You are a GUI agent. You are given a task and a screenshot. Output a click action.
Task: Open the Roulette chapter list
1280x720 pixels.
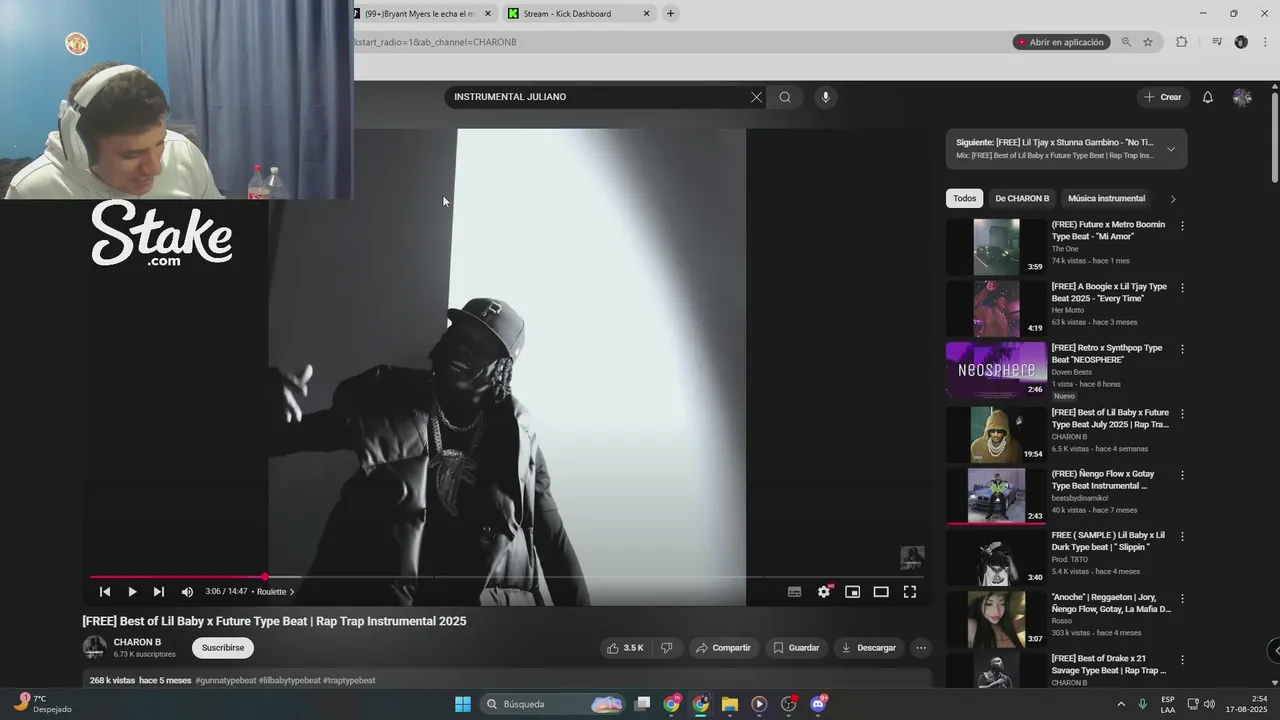click(275, 592)
